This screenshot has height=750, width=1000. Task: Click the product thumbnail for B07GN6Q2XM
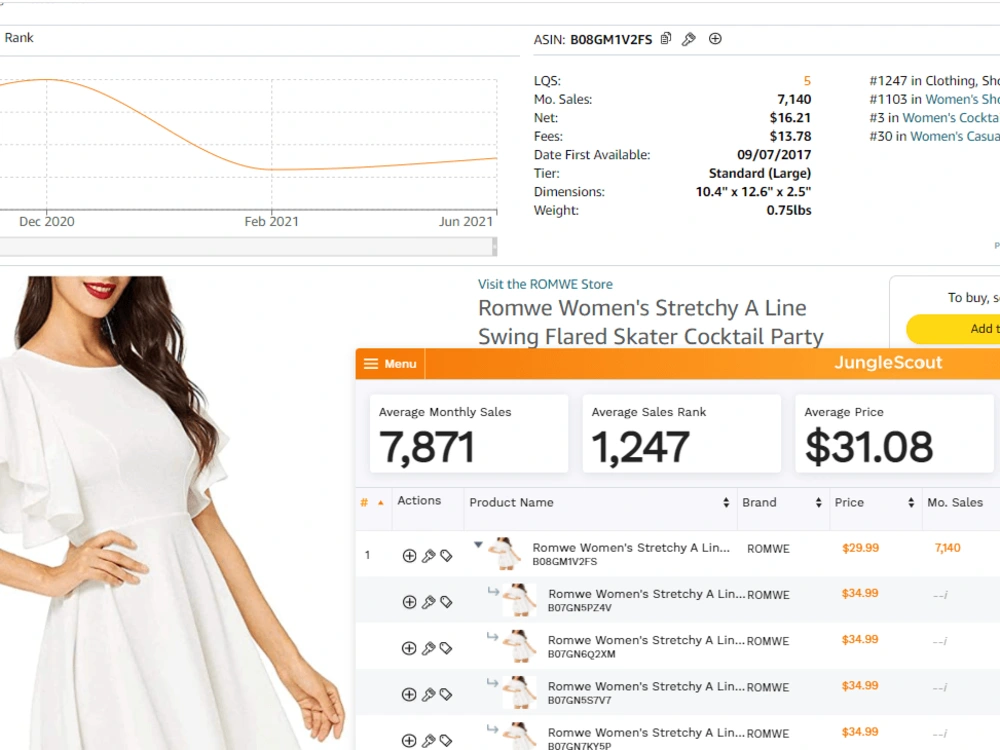click(520, 646)
